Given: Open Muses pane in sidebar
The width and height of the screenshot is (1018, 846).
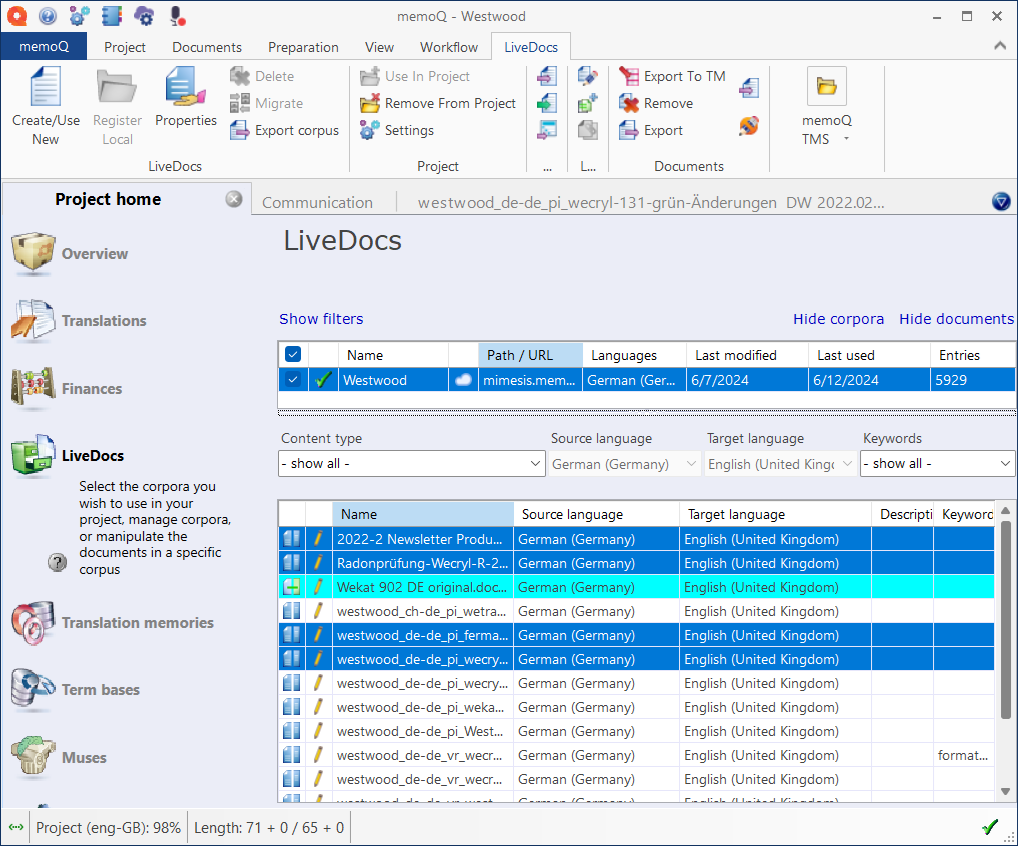Looking at the screenshot, I should point(58,757).
